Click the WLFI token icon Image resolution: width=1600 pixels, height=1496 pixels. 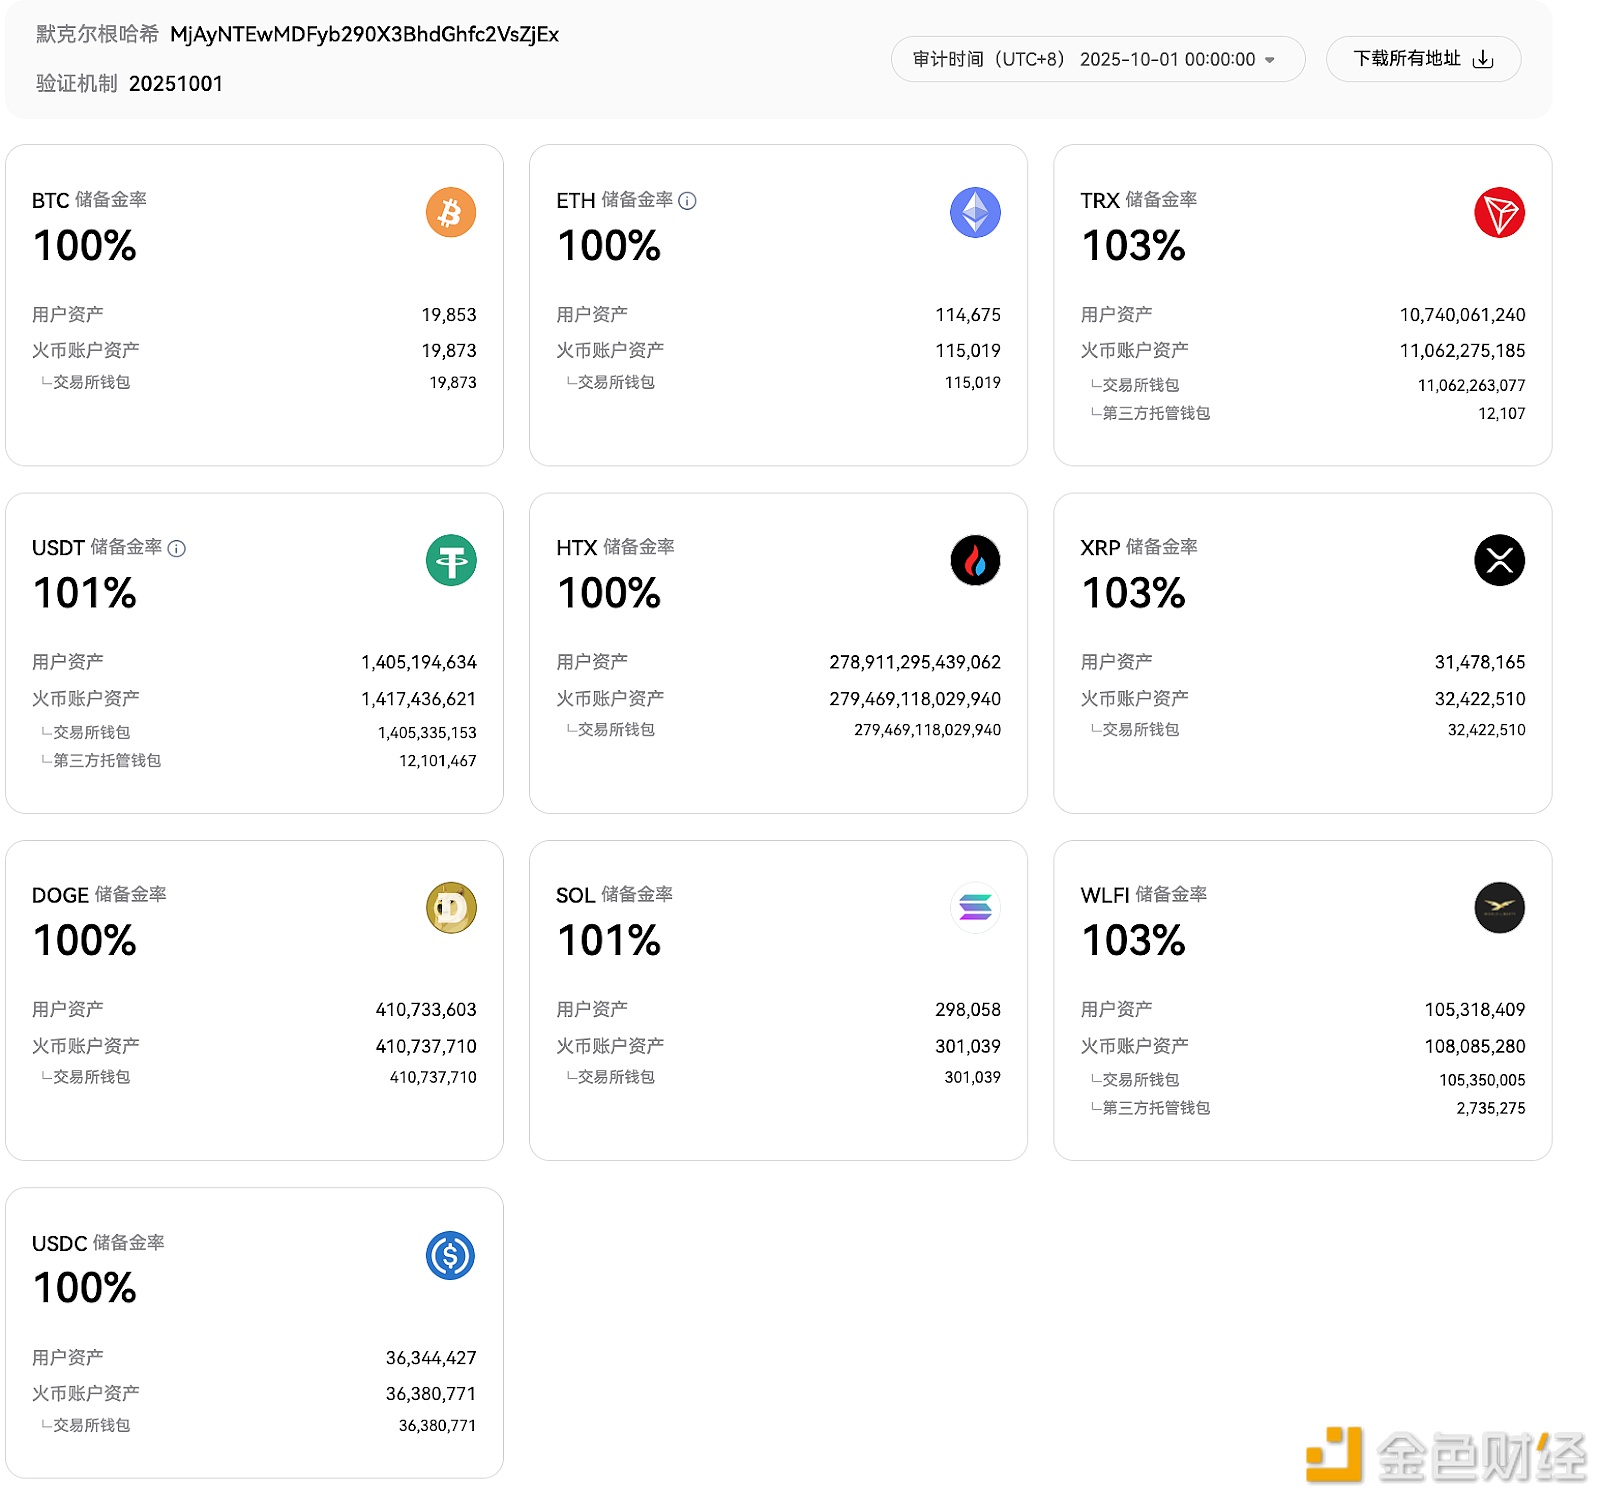pyautogui.click(x=1499, y=908)
